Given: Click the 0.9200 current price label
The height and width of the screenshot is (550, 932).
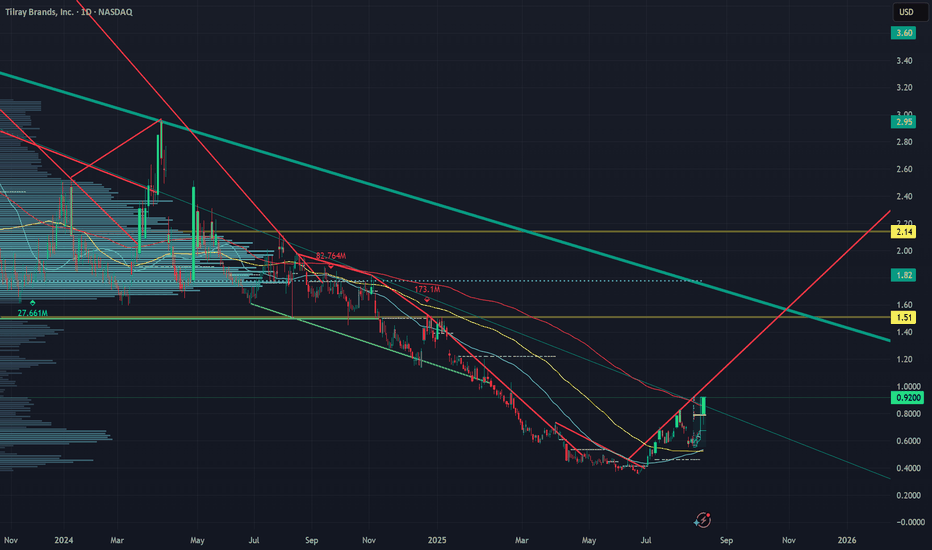Looking at the screenshot, I should click(907, 398).
